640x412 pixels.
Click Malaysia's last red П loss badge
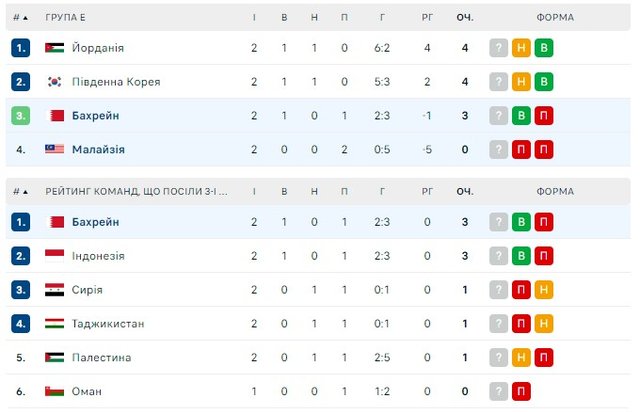pos(544,150)
